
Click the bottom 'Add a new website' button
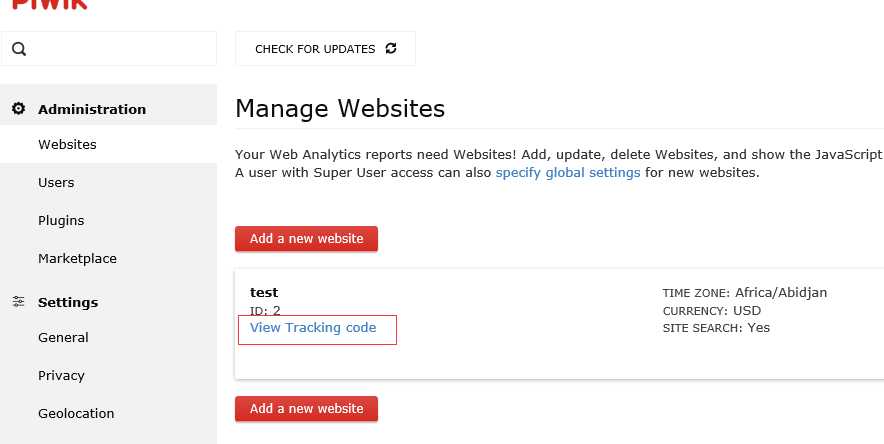click(x=306, y=409)
